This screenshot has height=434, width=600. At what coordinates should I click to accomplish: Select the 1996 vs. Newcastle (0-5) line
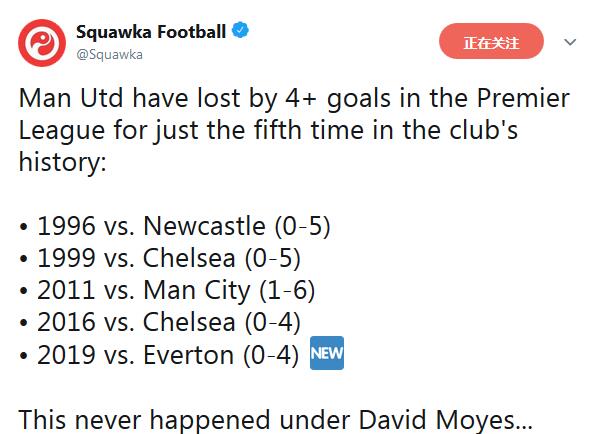[184, 226]
